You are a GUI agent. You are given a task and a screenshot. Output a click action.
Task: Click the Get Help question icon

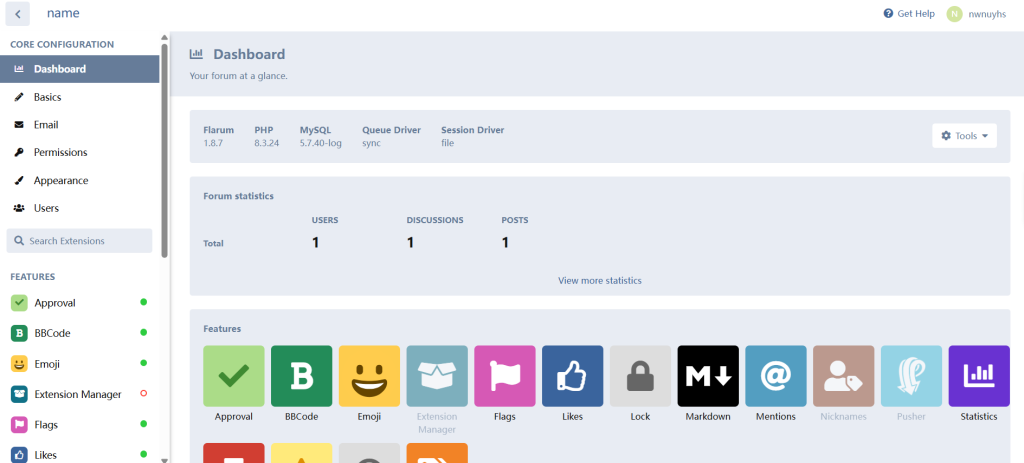pos(888,14)
